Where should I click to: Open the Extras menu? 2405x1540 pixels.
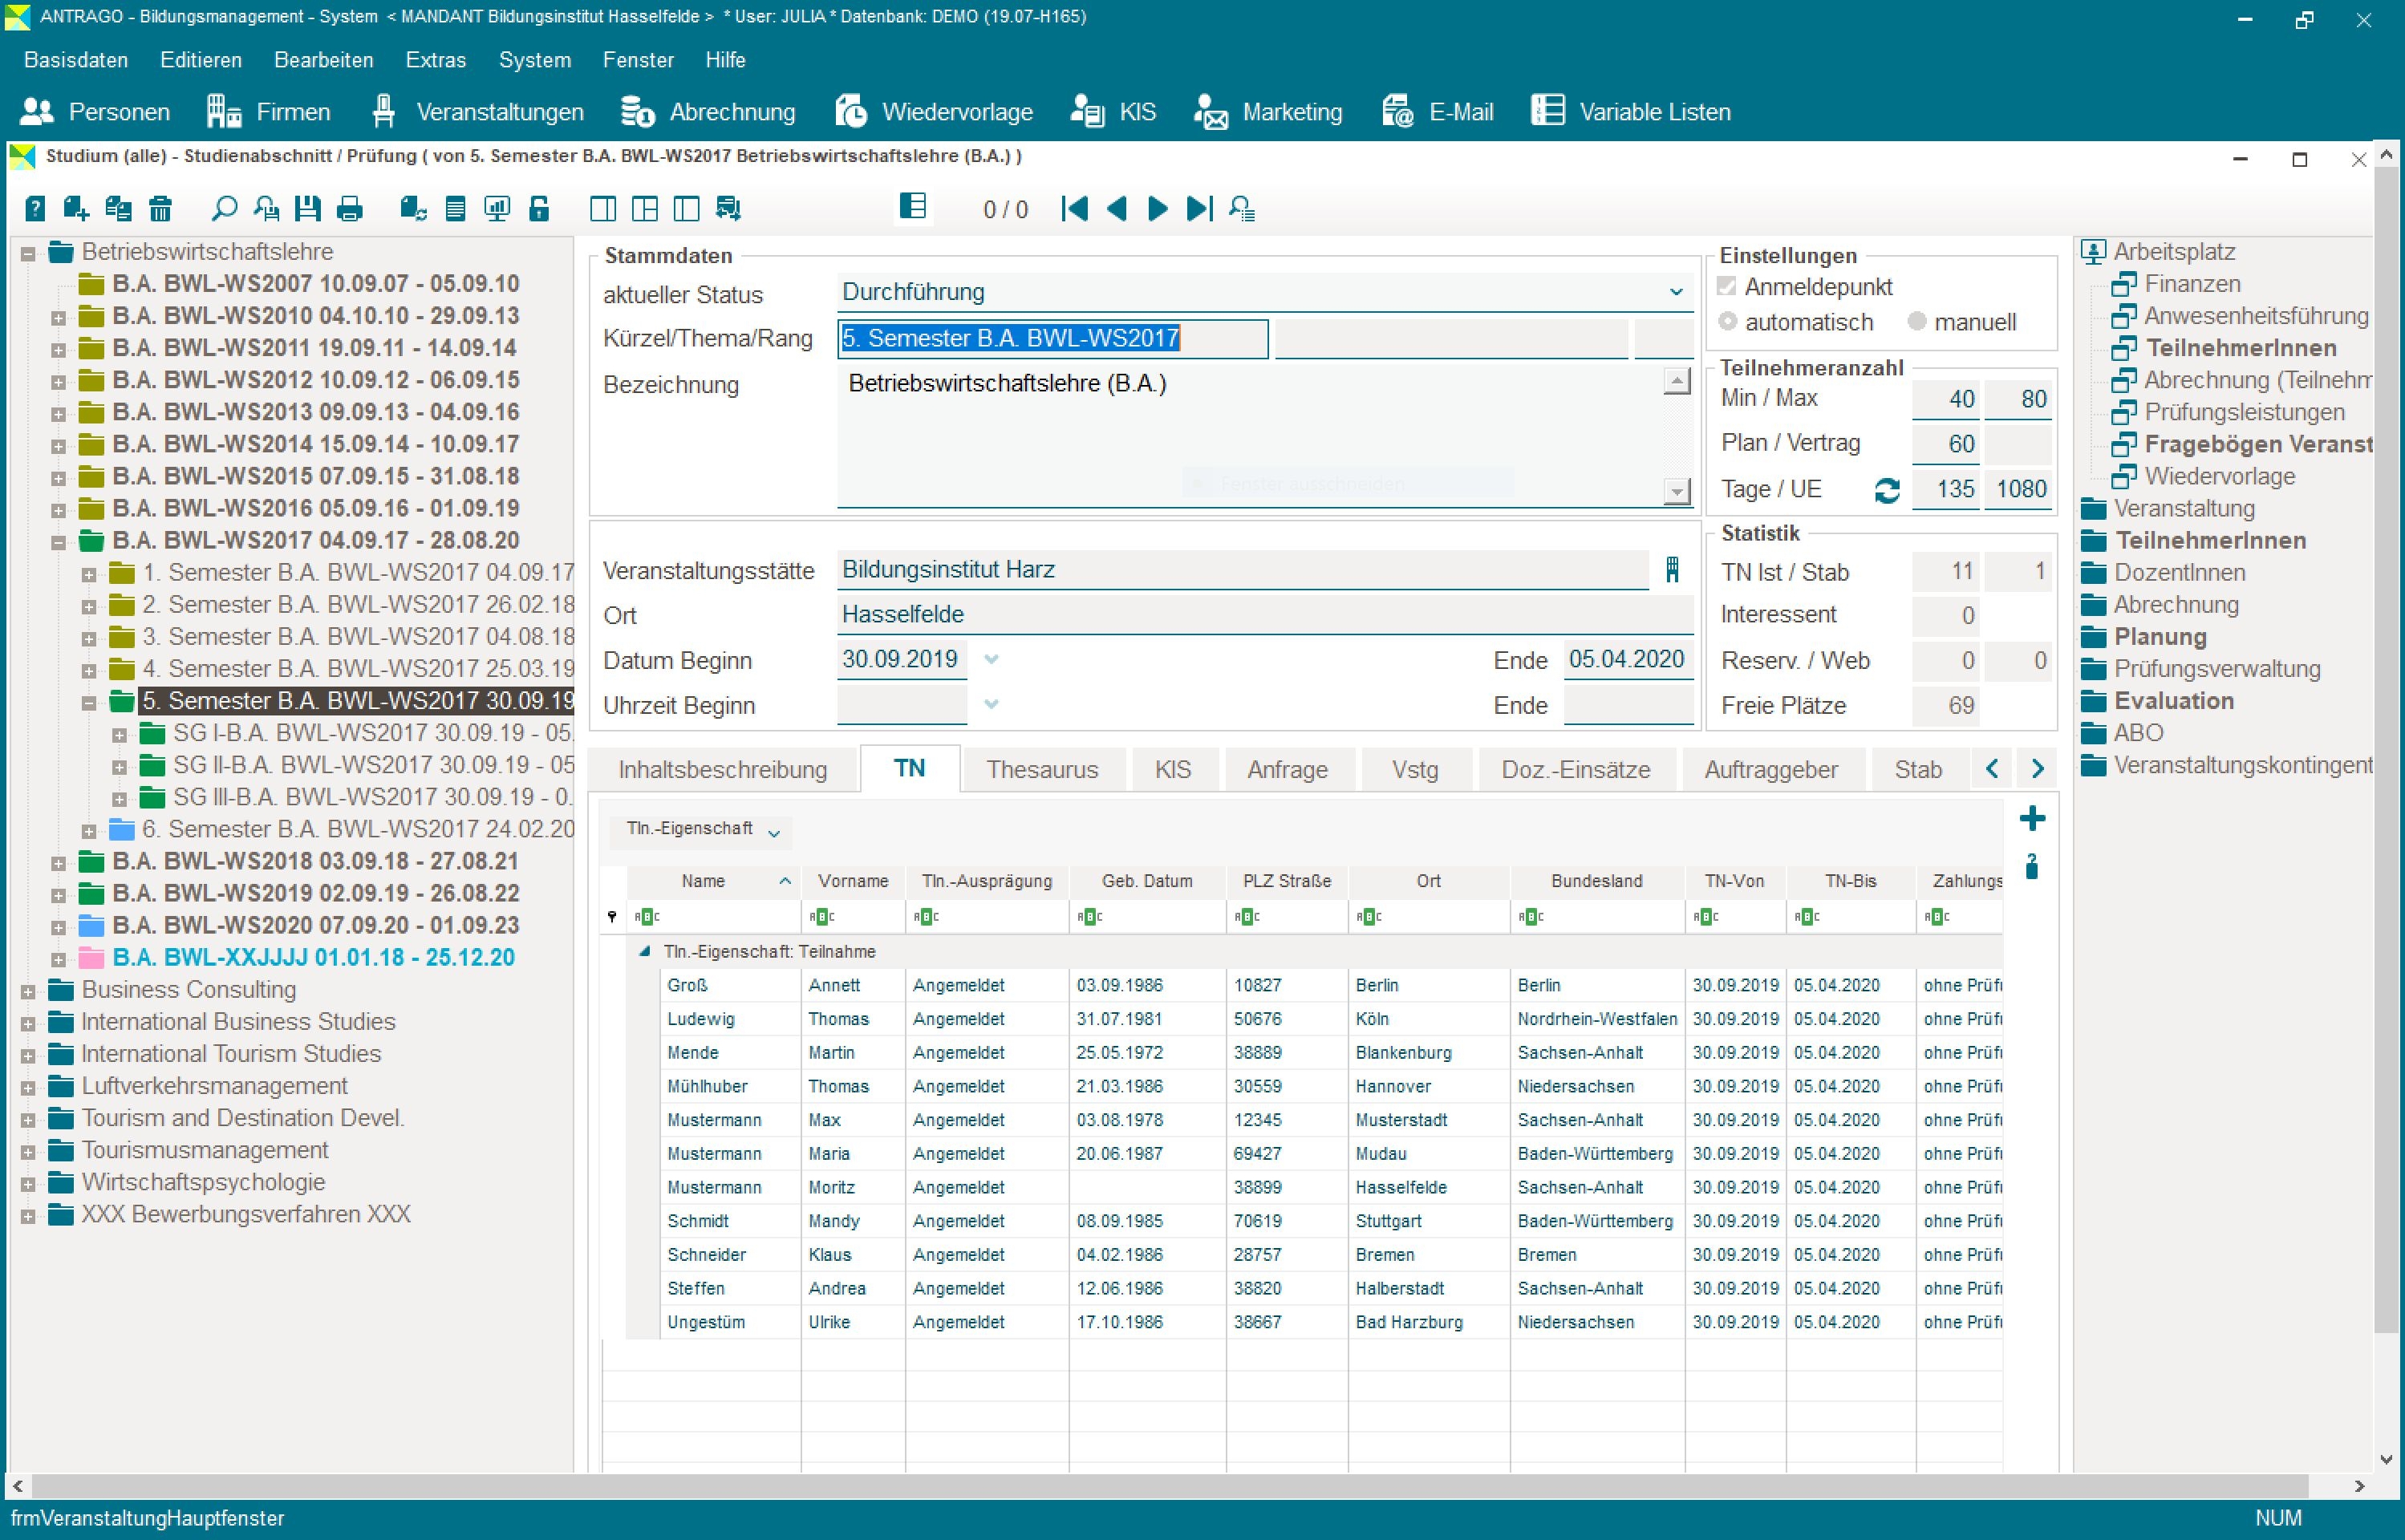pos(435,60)
